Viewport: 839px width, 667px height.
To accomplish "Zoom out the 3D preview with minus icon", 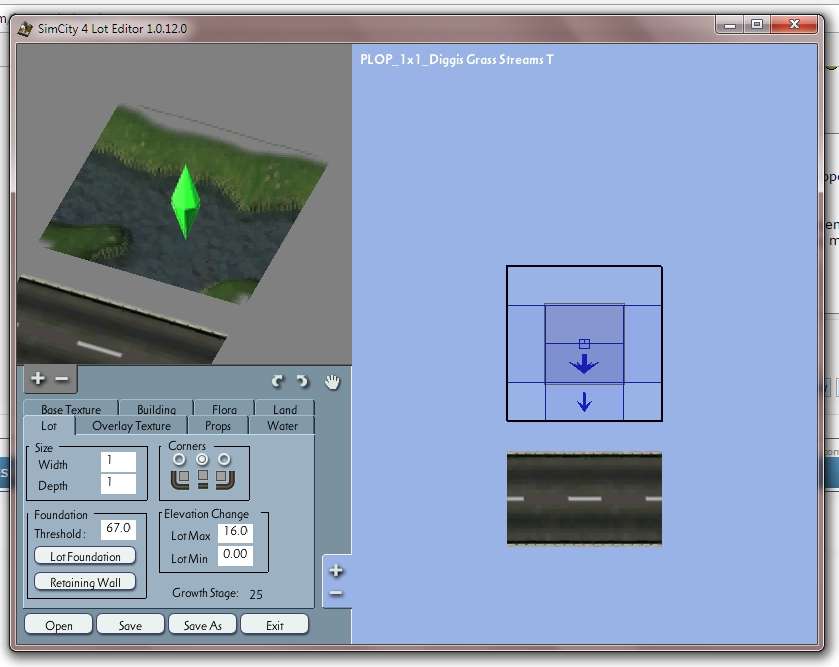I will click(62, 379).
